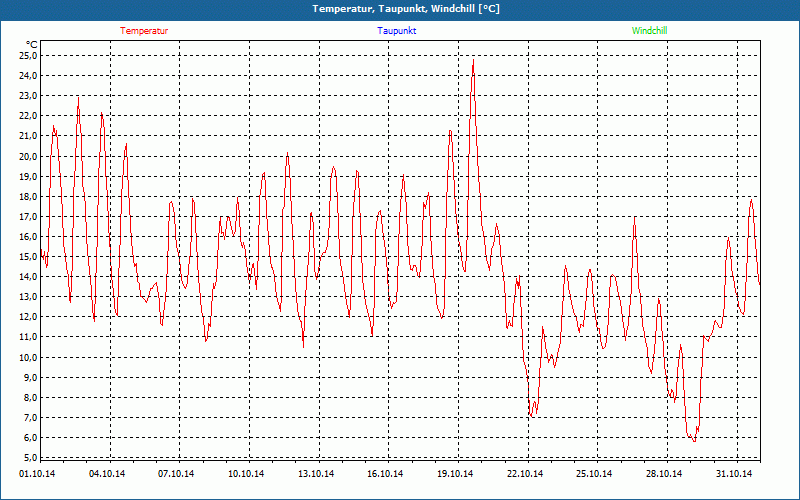Click the 17,0 y-axis label
Screen dimensions: 800x500
point(29,216)
